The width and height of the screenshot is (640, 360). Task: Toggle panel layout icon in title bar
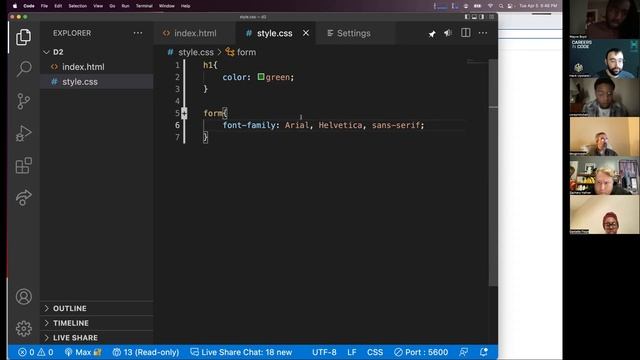pos(474,17)
